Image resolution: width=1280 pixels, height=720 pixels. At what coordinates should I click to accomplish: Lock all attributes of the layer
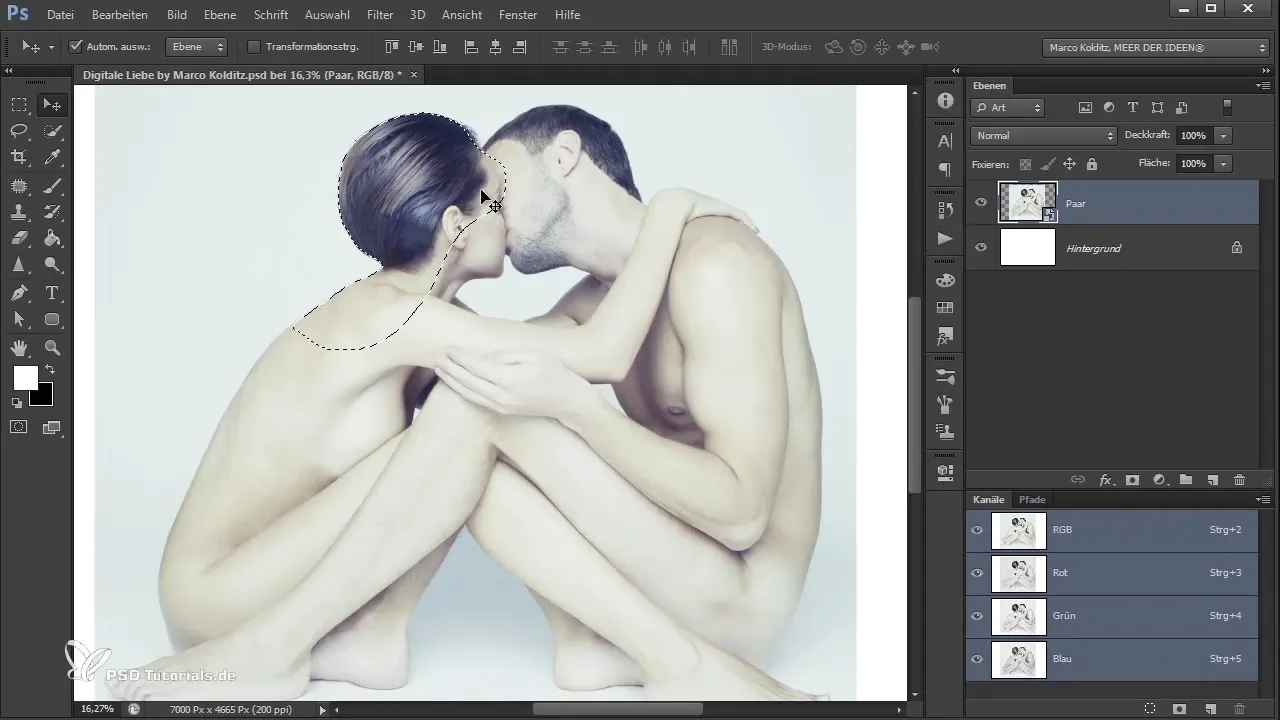tap(1091, 164)
